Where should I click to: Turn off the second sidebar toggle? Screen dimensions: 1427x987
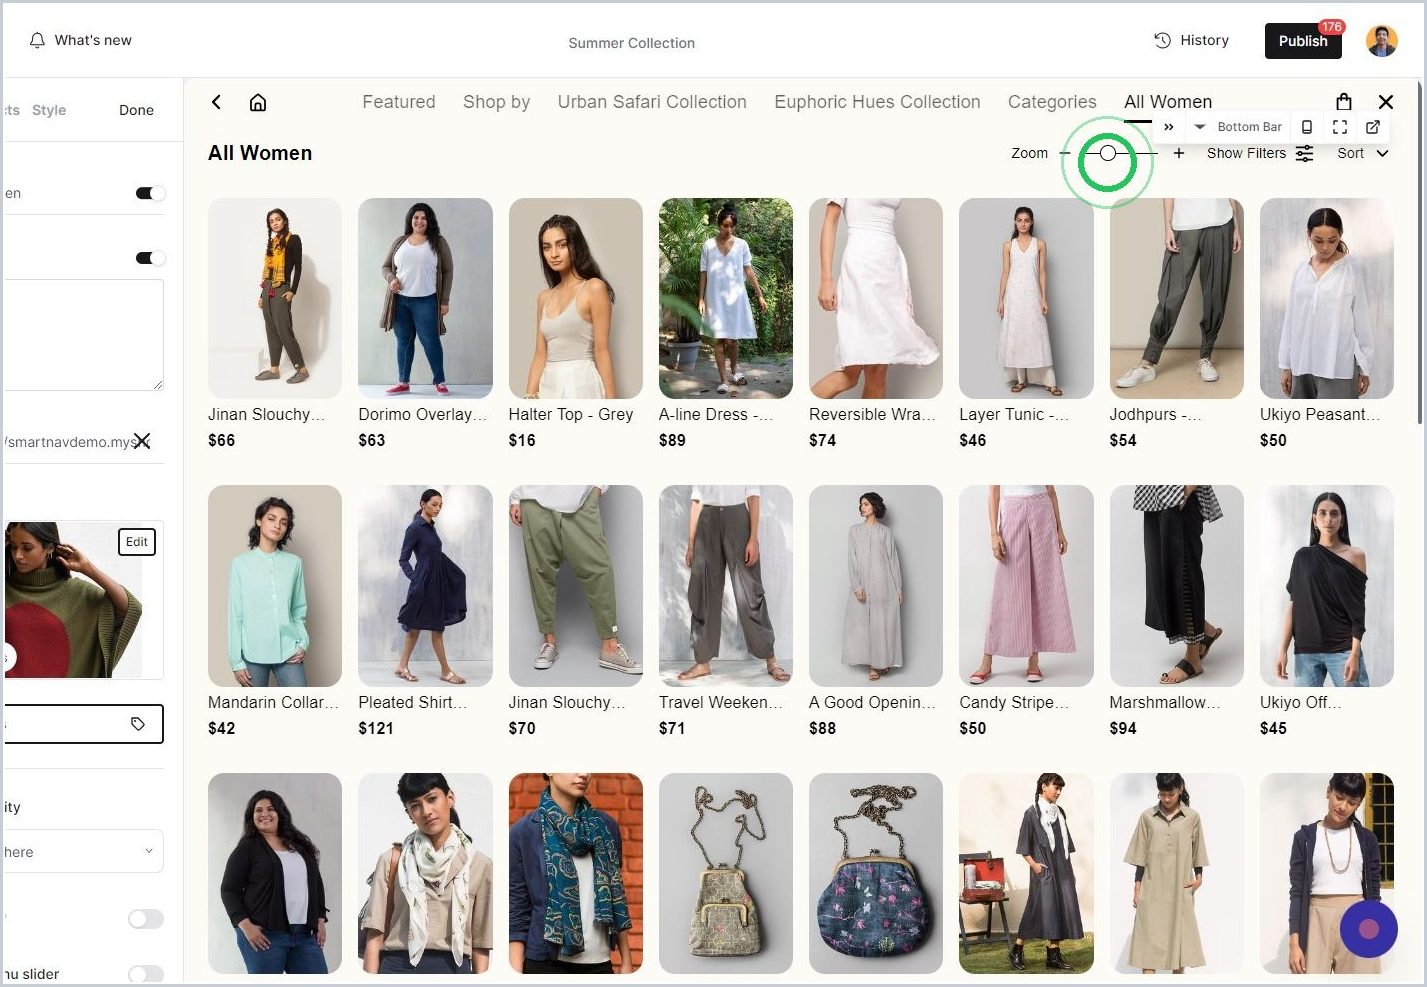tap(150, 258)
